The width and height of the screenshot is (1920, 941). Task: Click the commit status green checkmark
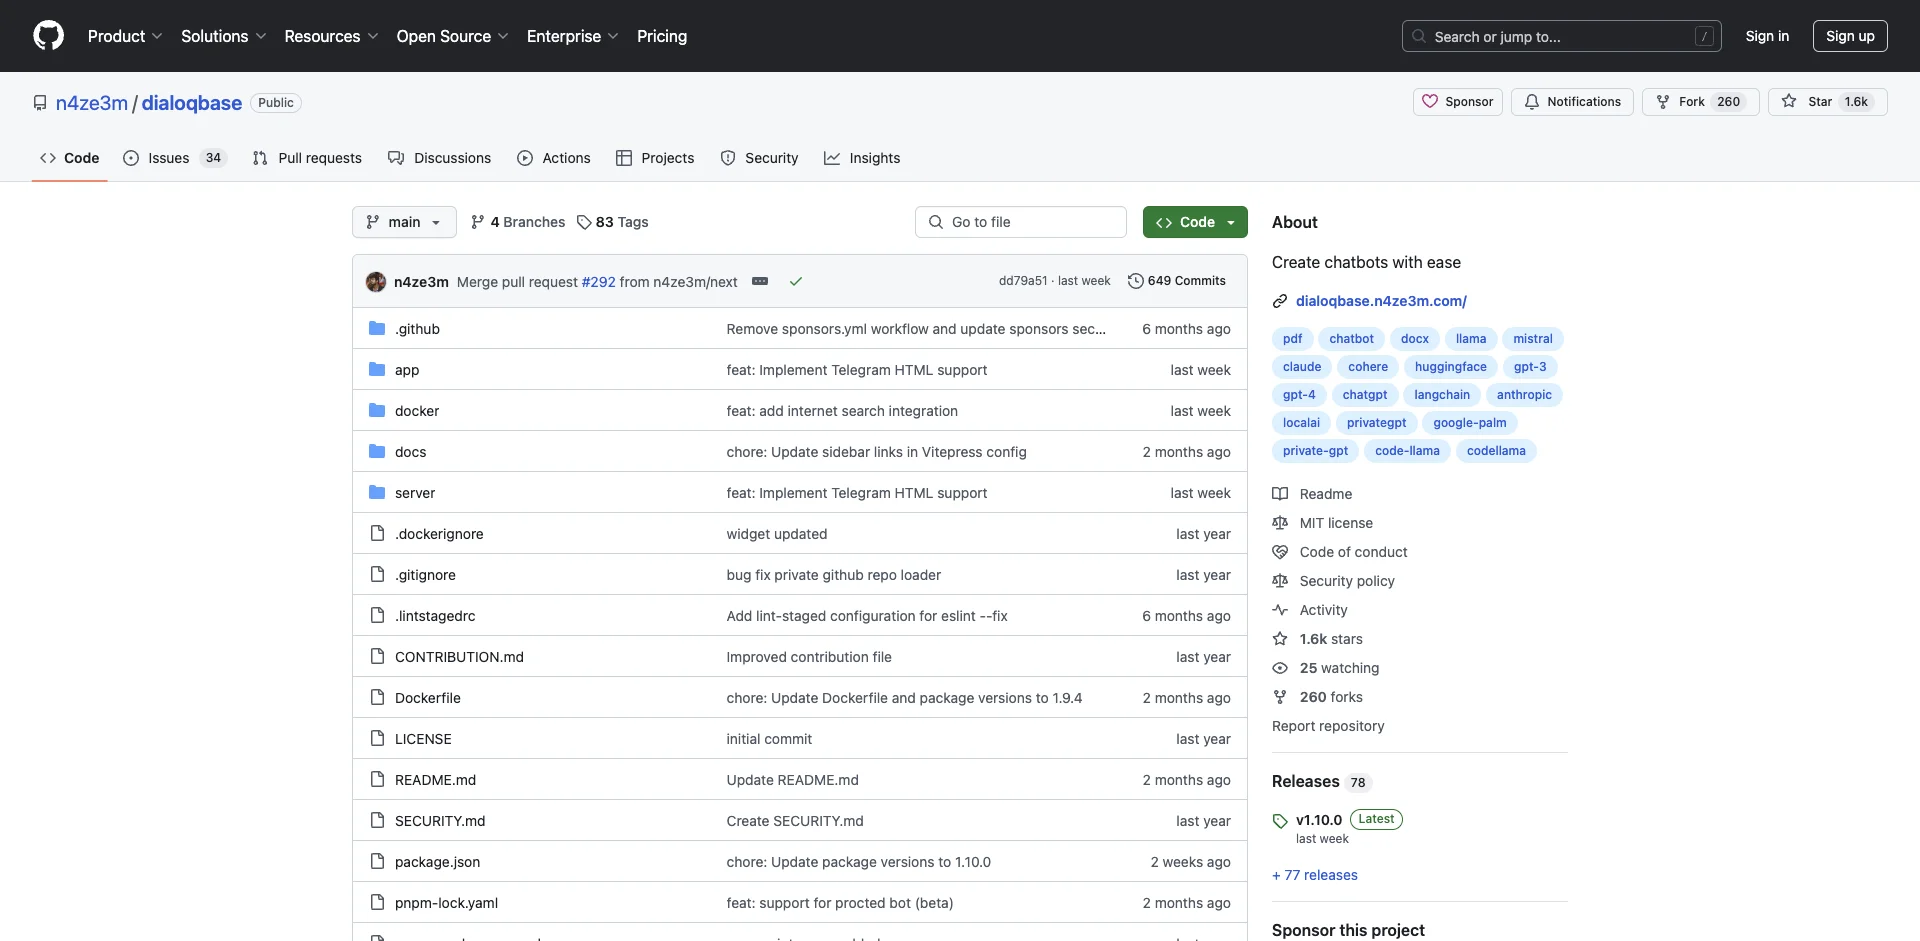click(x=796, y=281)
